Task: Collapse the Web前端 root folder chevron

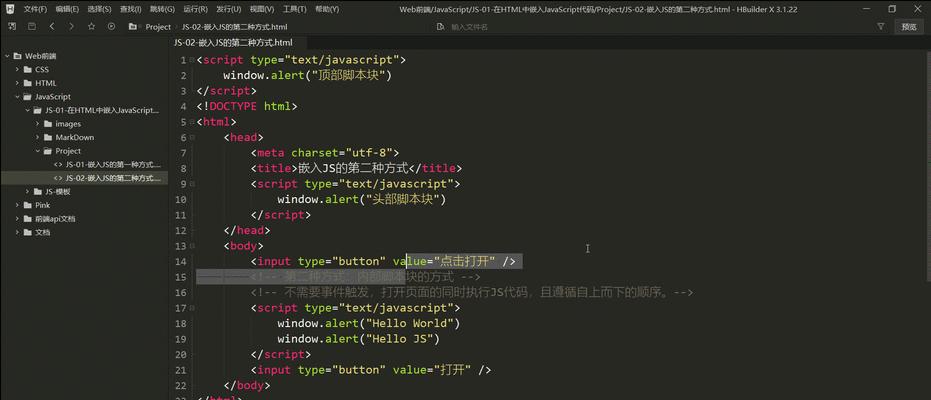Action: (7, 56)
